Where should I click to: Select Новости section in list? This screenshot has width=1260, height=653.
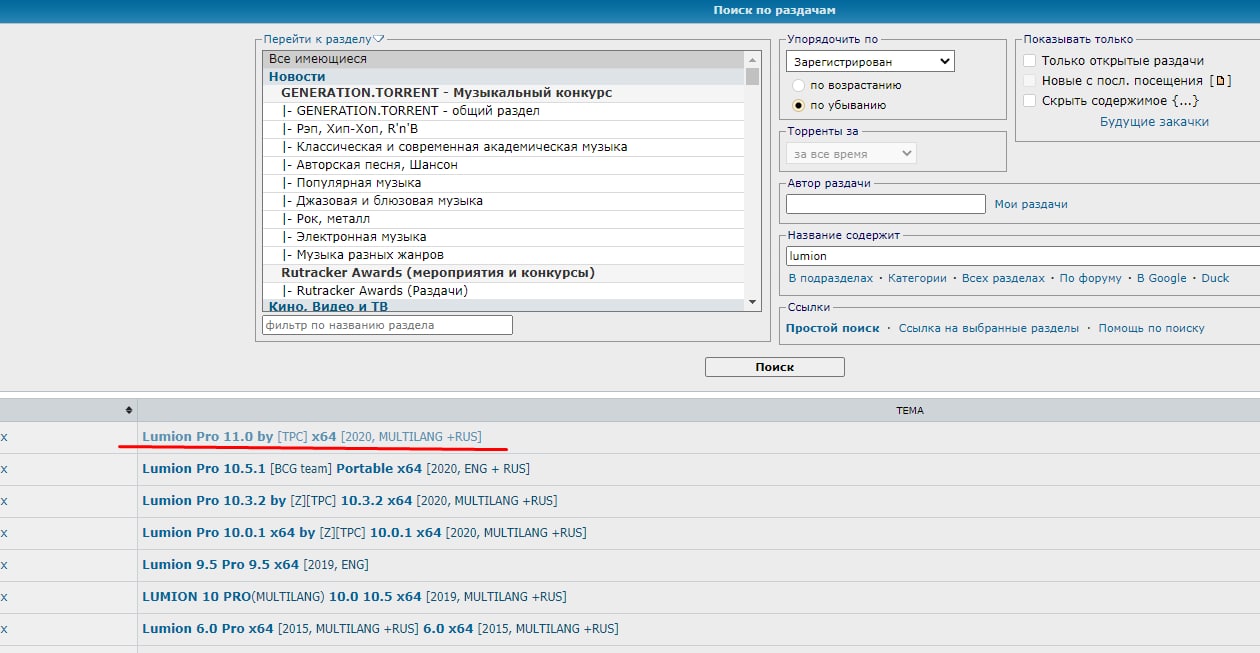[504, 76]
